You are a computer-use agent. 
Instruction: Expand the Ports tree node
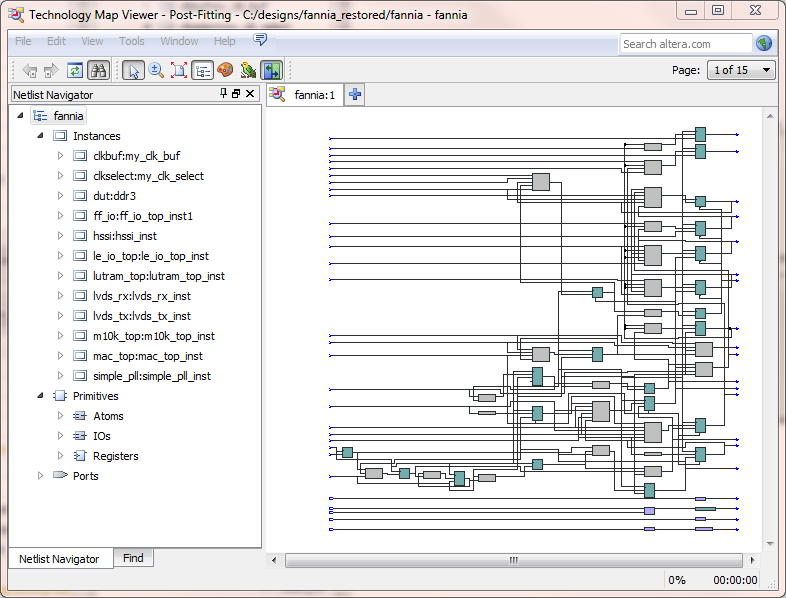pyautogui.click(x=41, y=476)
